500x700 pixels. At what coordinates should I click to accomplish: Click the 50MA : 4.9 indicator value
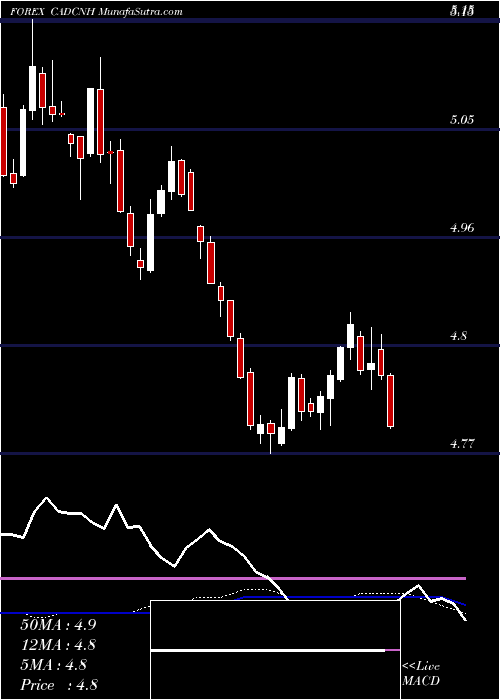click(58, 625)
